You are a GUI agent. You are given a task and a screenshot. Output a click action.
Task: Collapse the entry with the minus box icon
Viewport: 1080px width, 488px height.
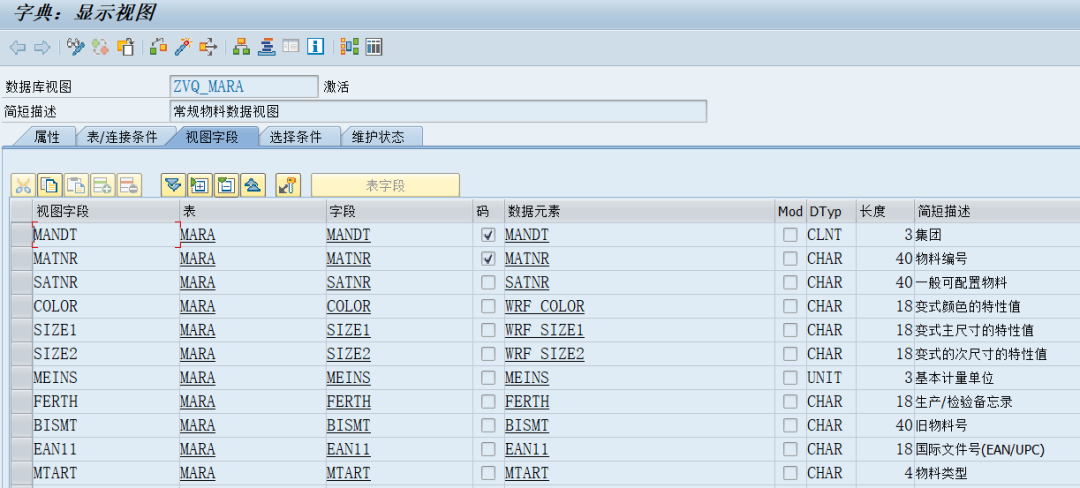point(226,184)
